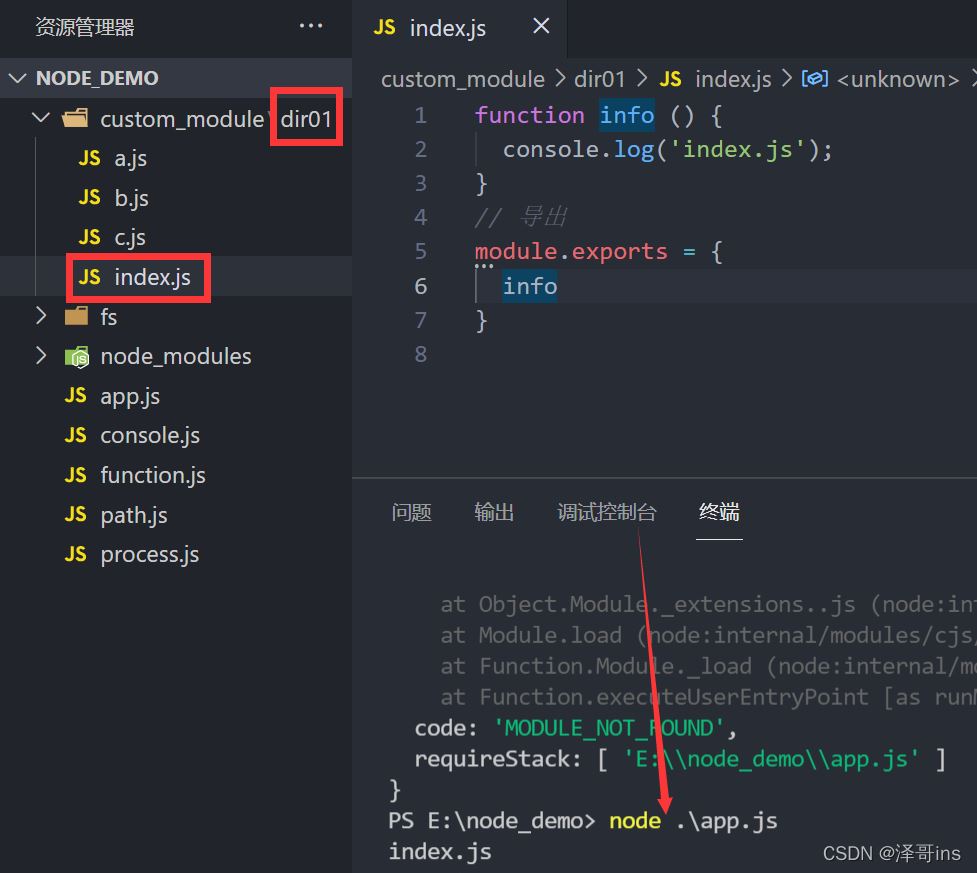Expand the node_modules folder
Image resolution: width=977 pixels, height=873 pixels.
click(x=41, y=356)
